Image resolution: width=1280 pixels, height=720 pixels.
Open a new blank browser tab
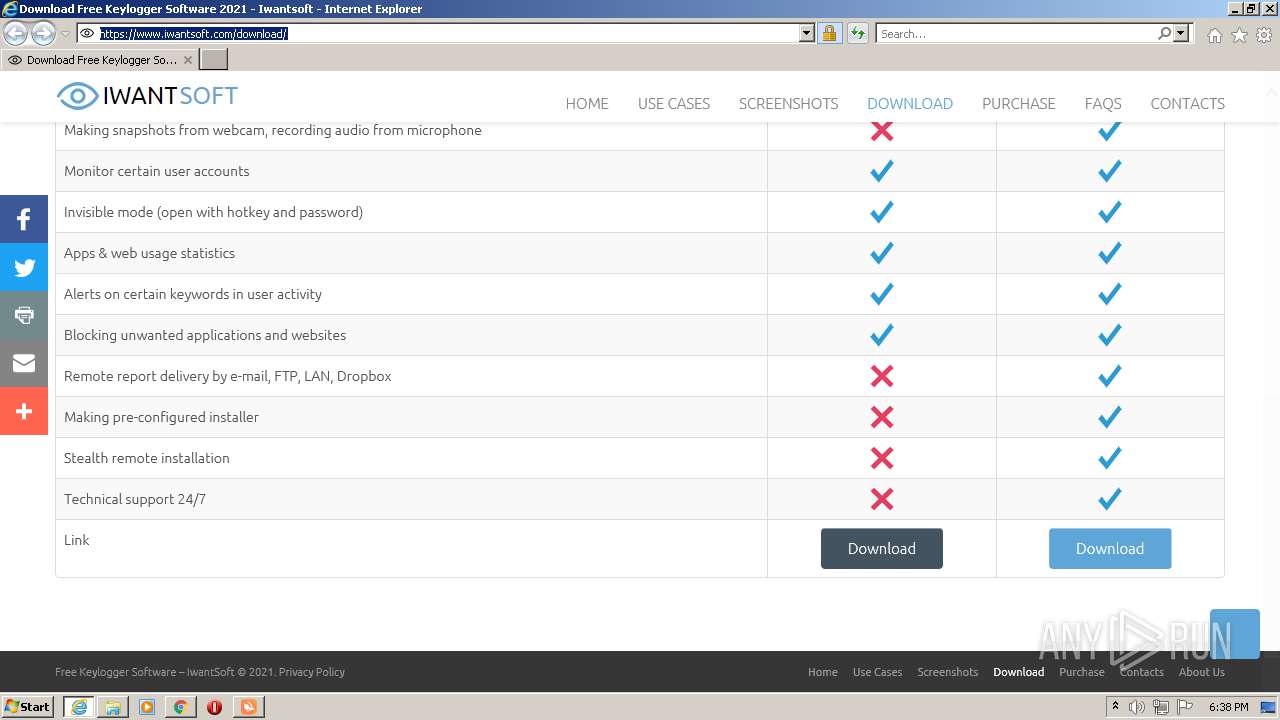[214, 59]
